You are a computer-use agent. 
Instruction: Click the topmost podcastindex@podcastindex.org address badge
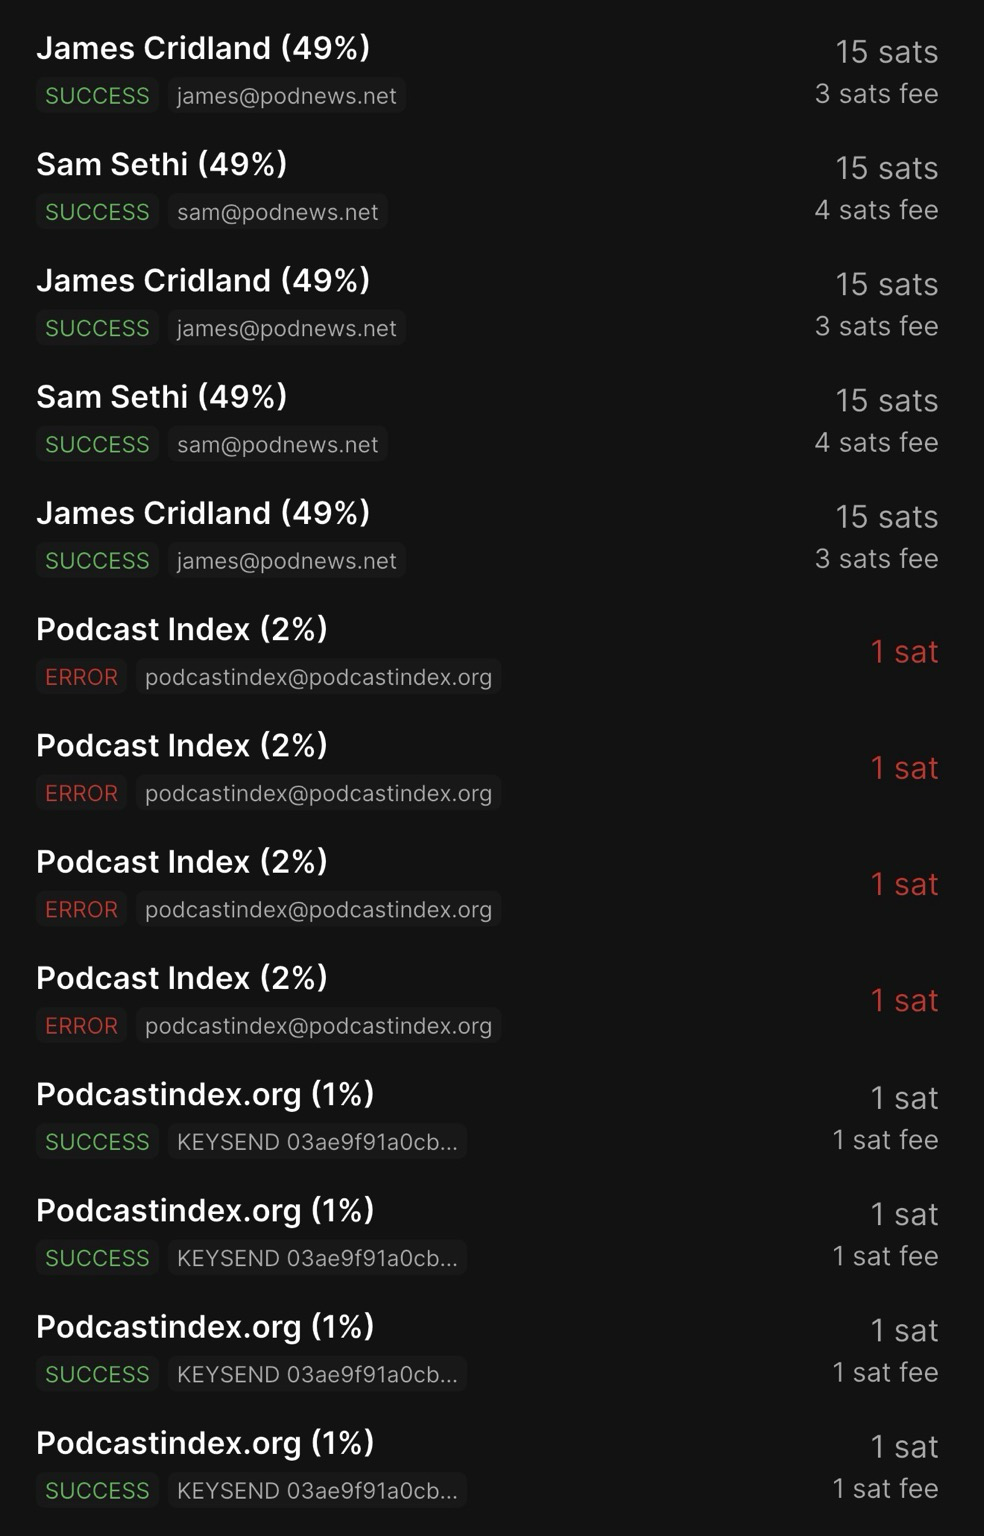click(x=318, y=677)
